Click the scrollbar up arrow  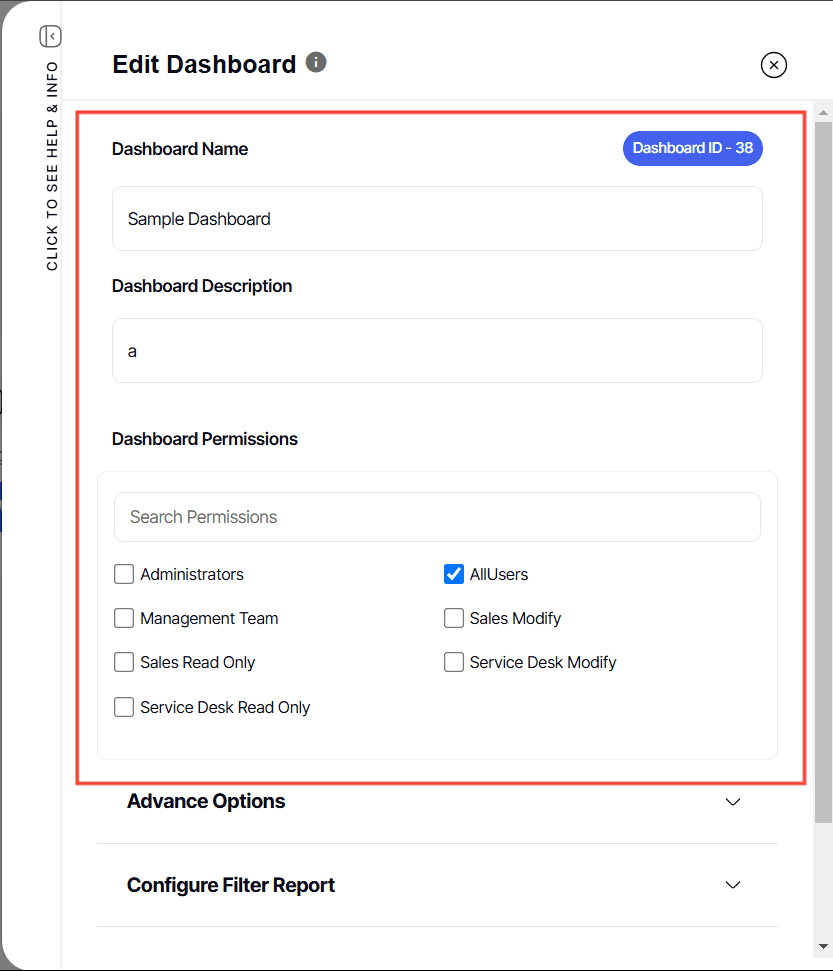(x=824, y=108)
